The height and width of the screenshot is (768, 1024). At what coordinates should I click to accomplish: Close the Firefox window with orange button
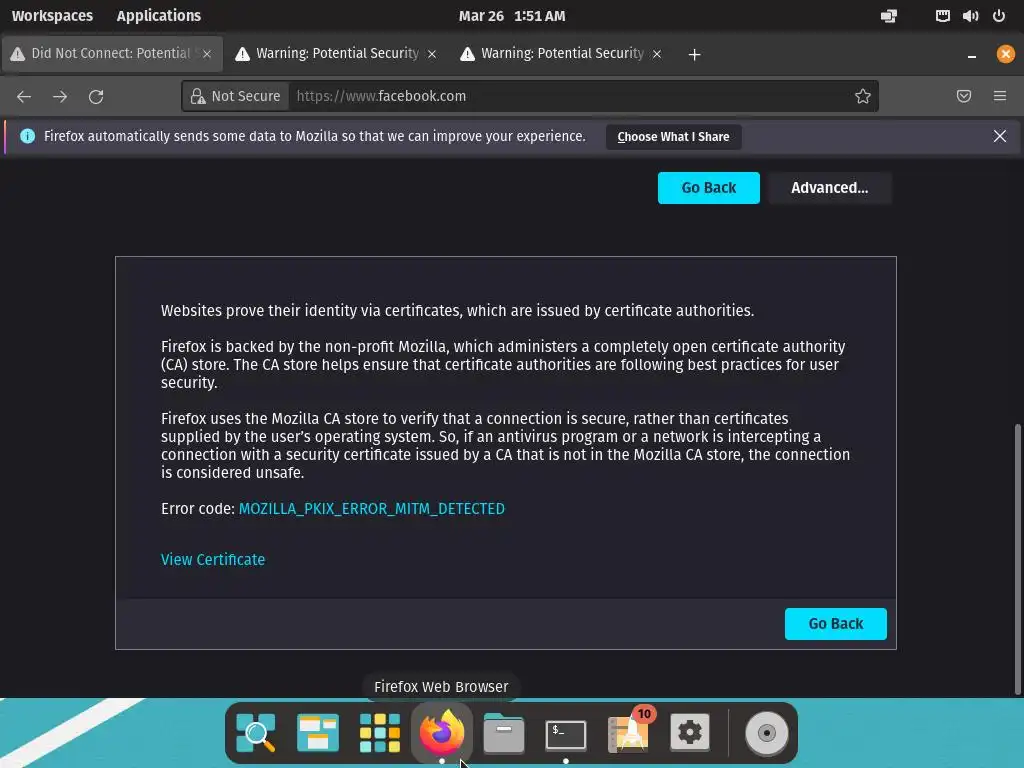coord(1006,54)
